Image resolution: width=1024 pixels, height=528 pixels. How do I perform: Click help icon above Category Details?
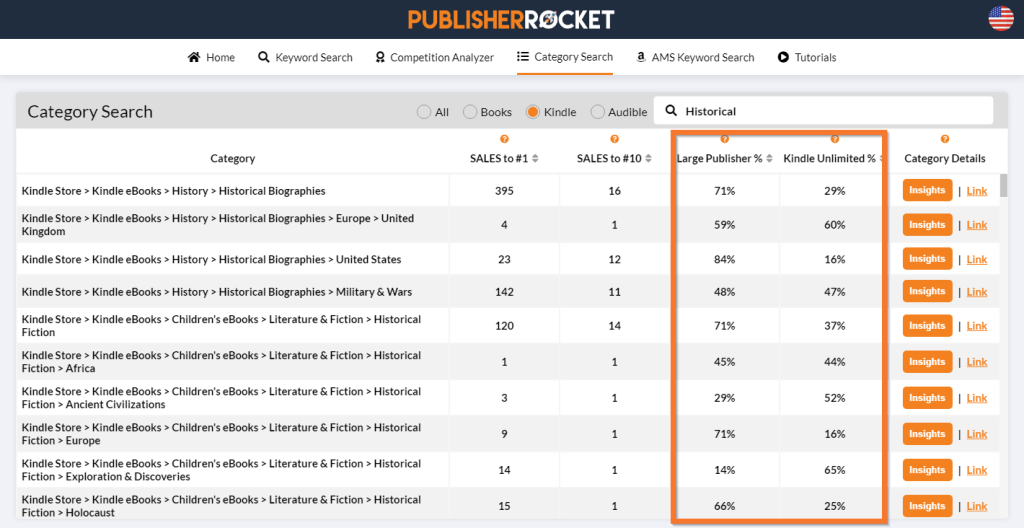[x=944, y=140]
